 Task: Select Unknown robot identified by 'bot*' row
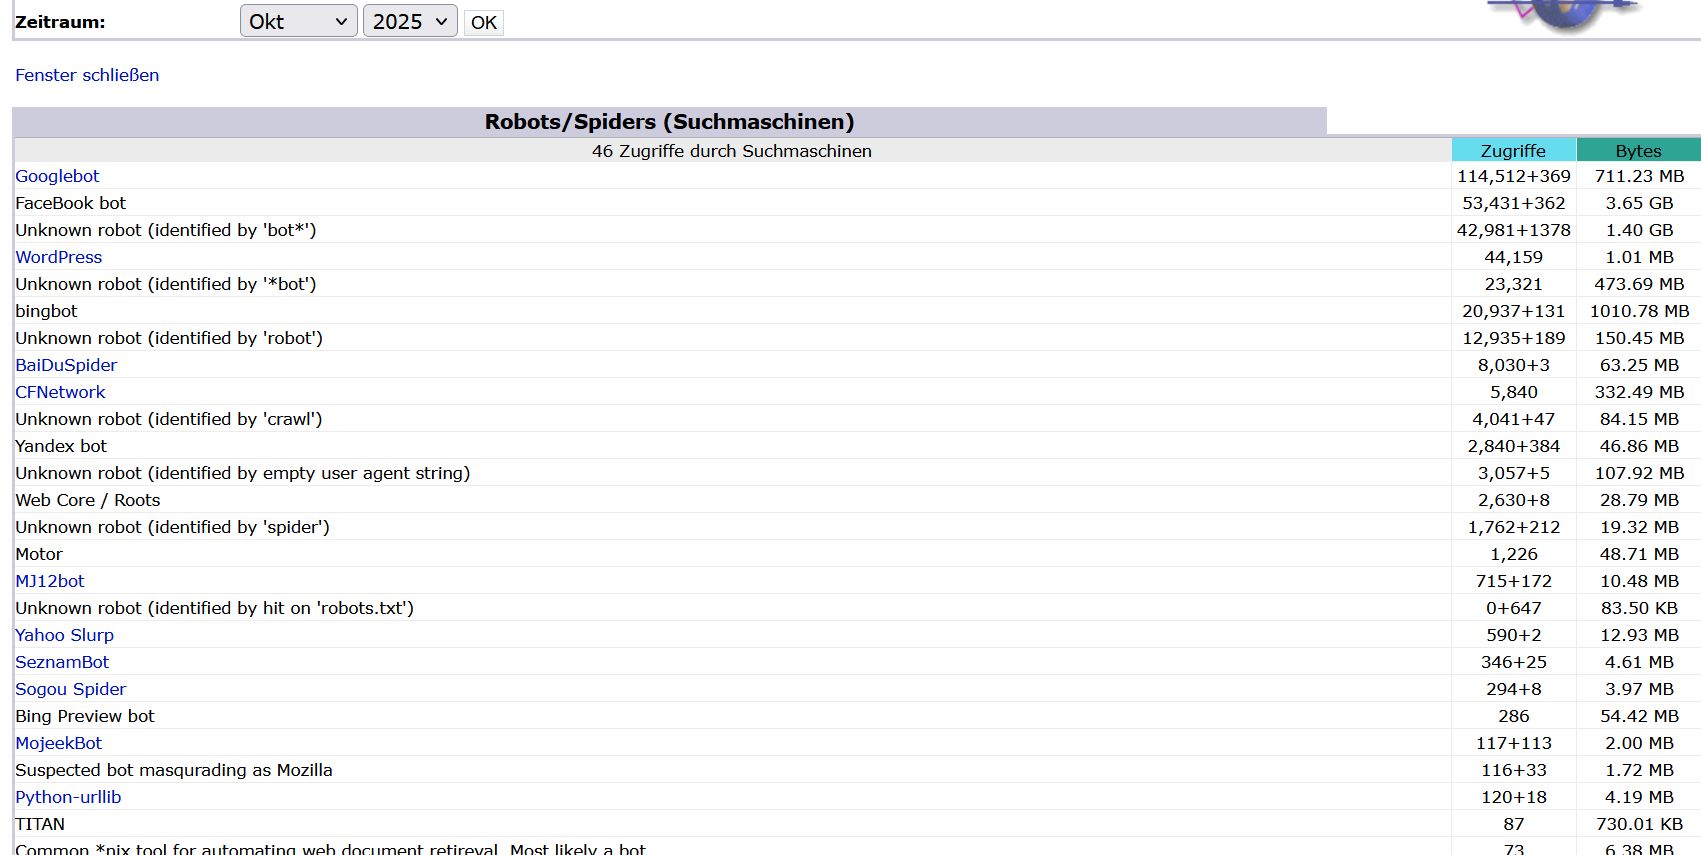[x=165, y=230]
